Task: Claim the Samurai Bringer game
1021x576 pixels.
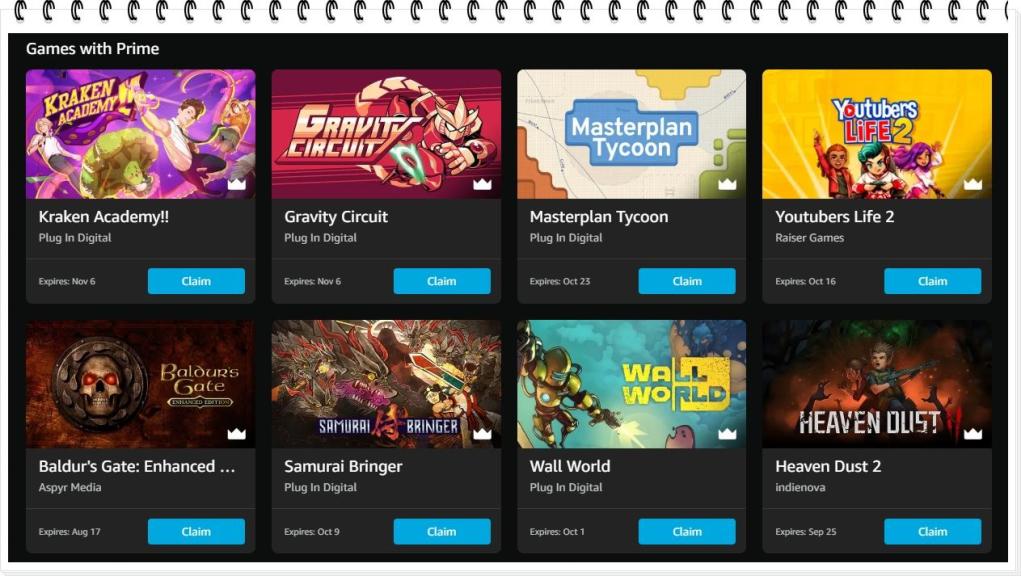Action: (x=441, y=532)
